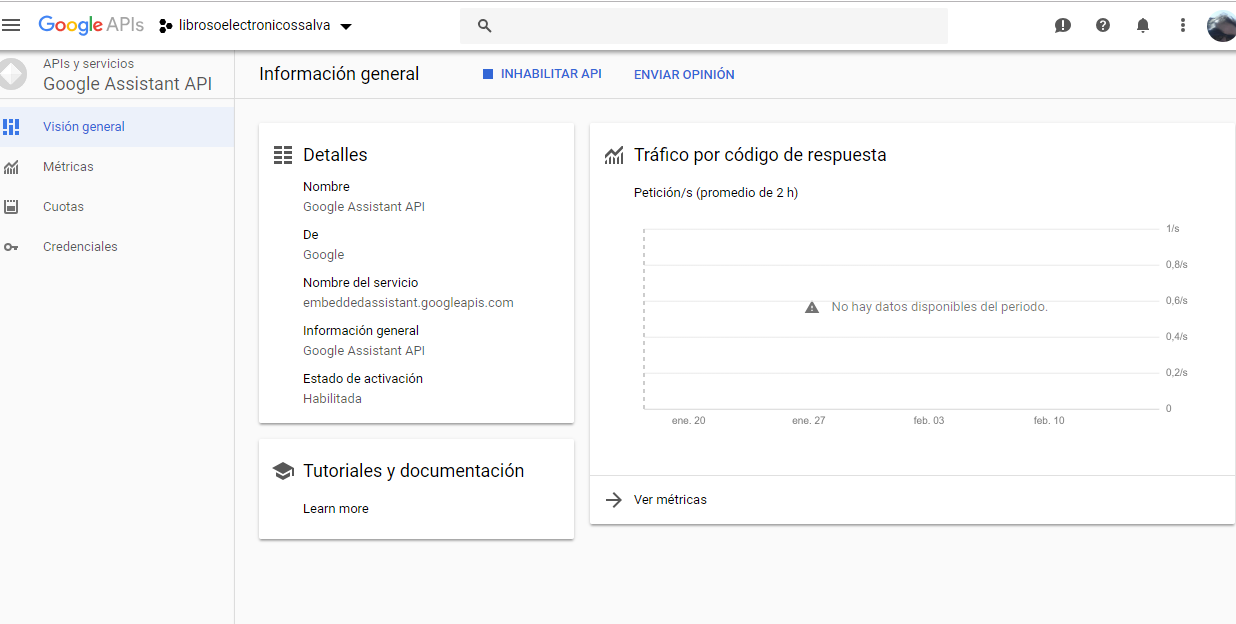Viewport: 1236px width, 624px height.
Task: Open the hamburger navigation menu
Action: pos(11,25)
